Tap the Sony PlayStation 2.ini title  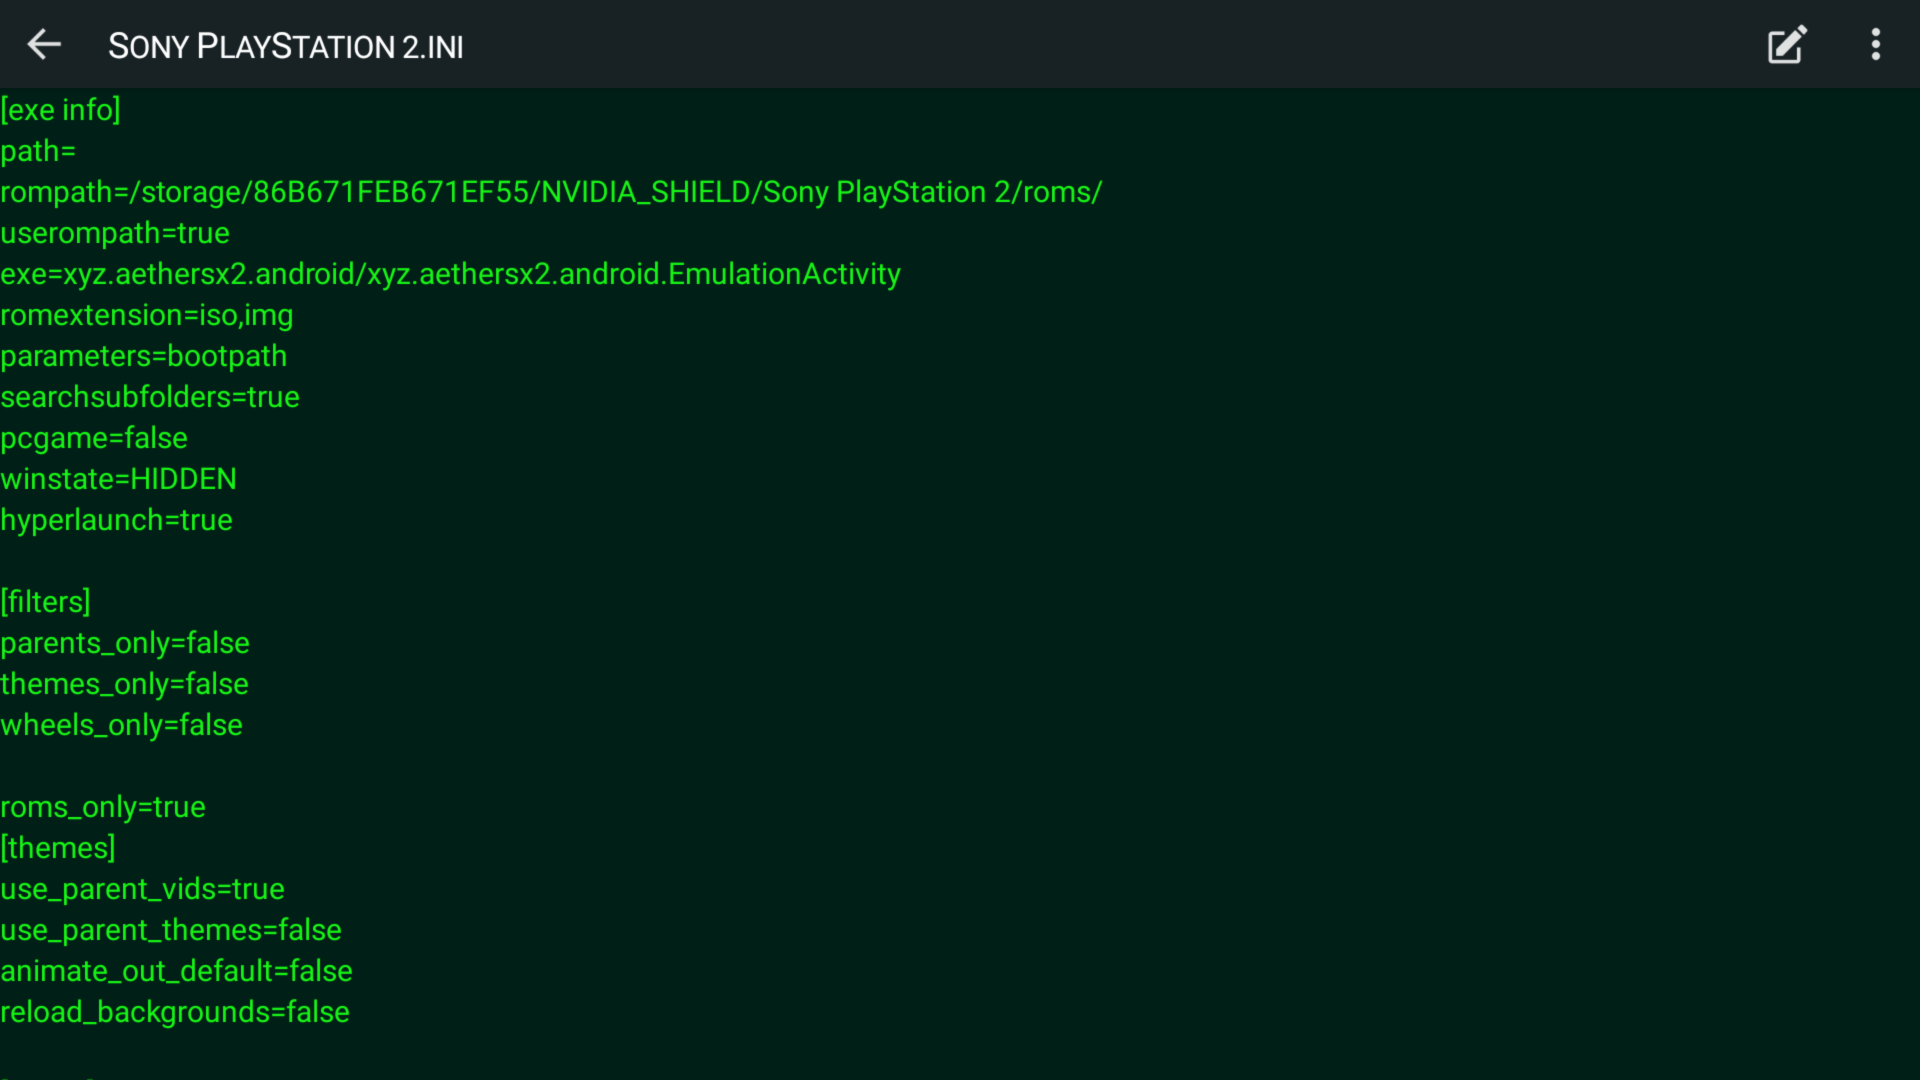point(285,46)
